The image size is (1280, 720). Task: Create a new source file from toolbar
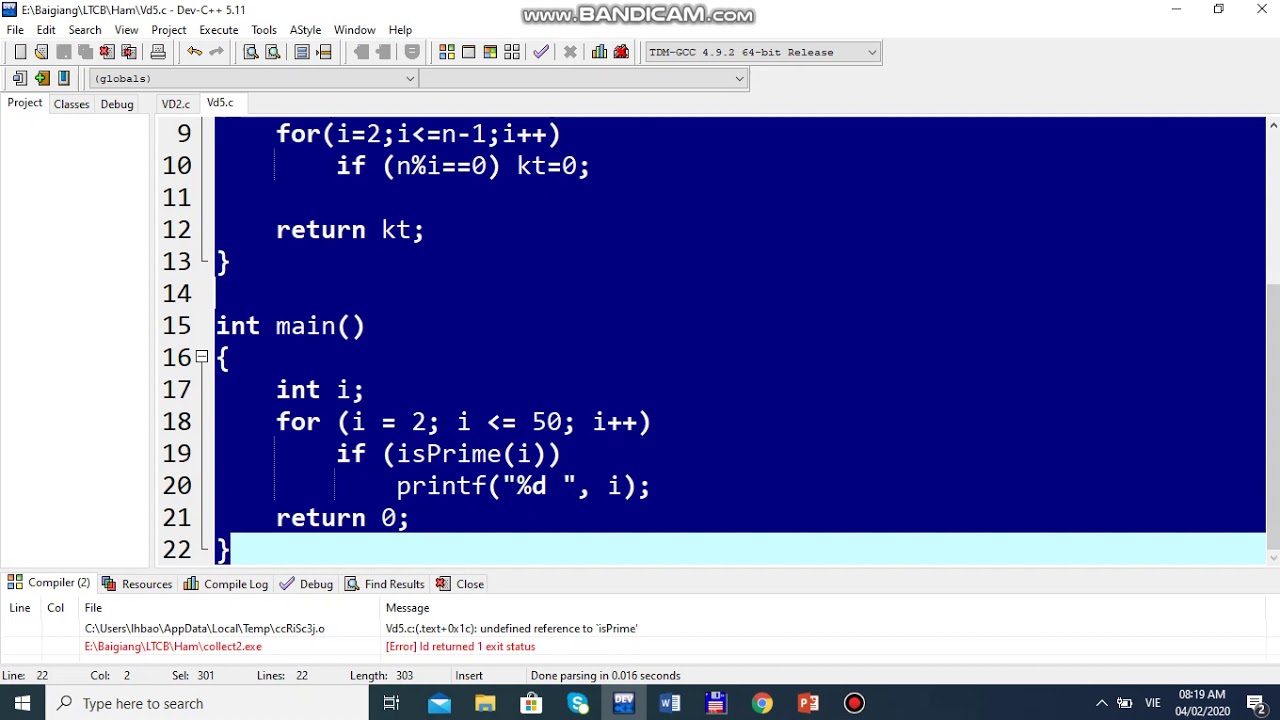tap(20, 52)
